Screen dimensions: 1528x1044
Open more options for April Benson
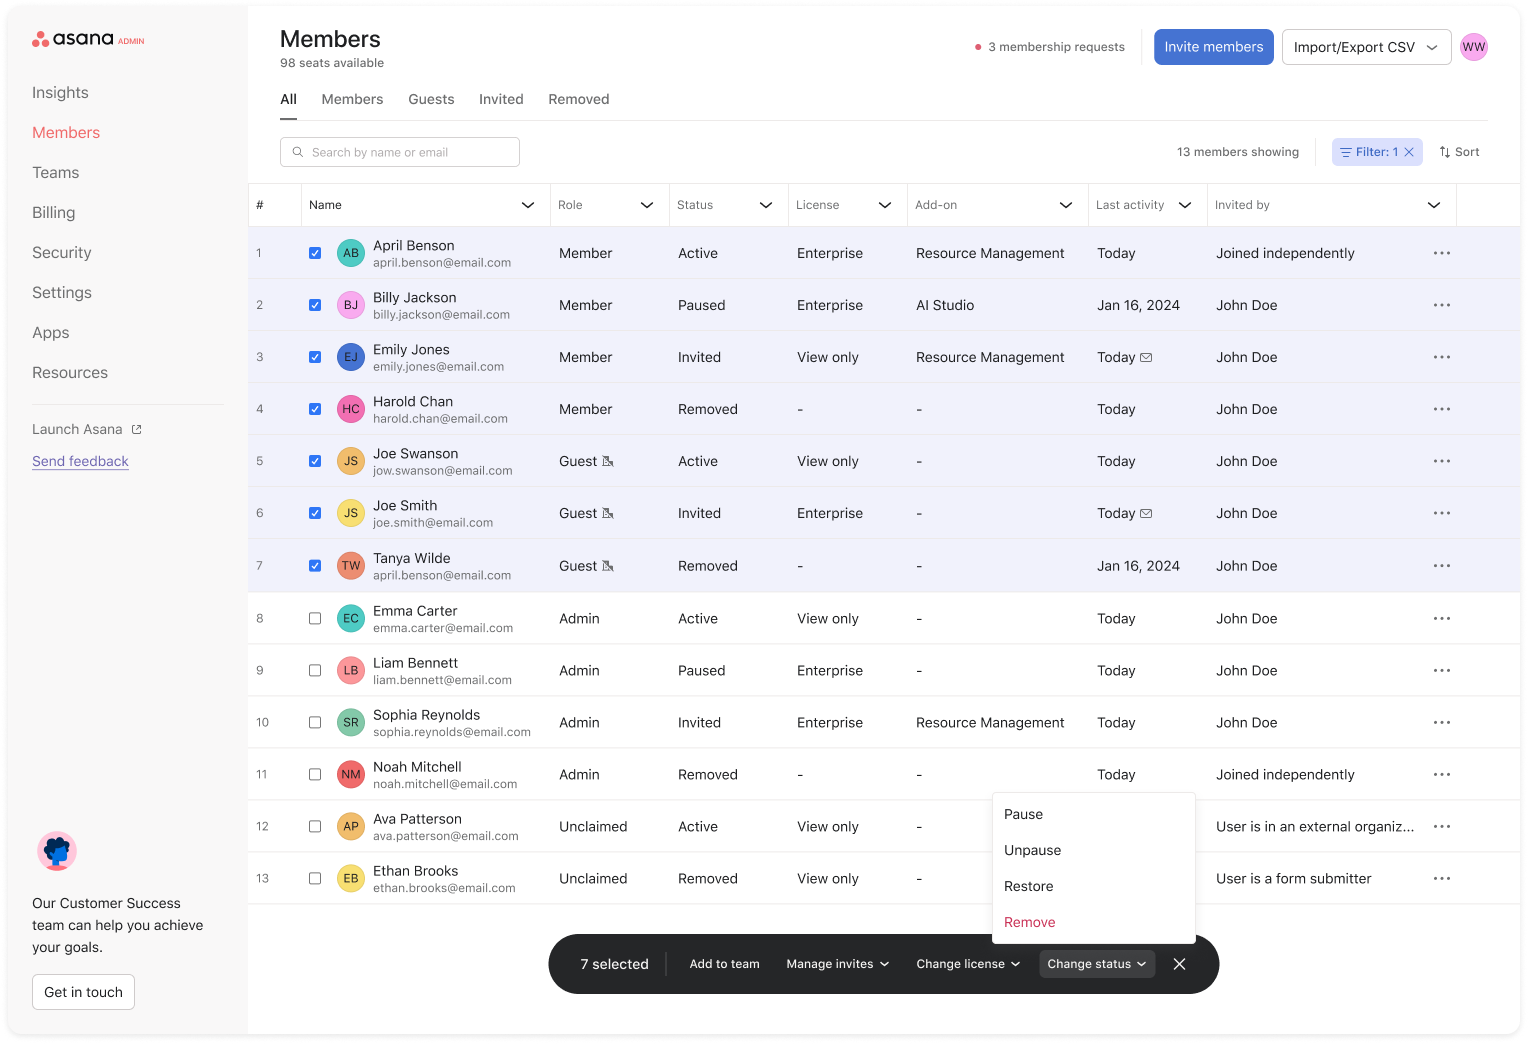click(1441, 253)
